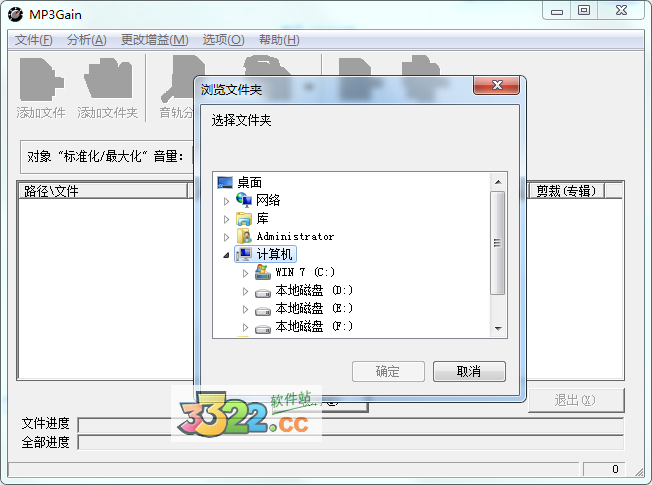Collapse the 计算机 tree node

point(226,255)
